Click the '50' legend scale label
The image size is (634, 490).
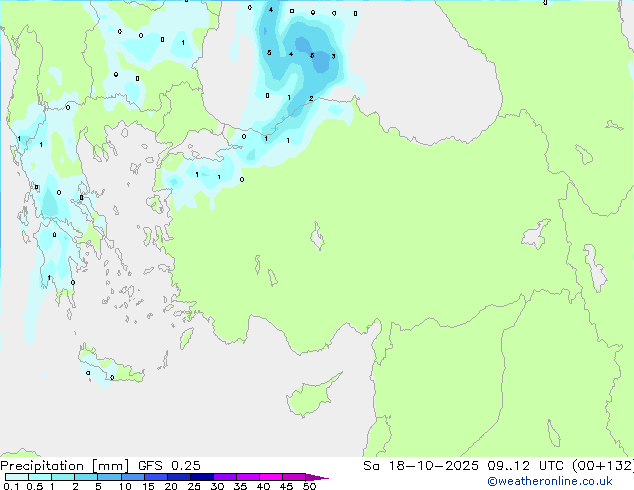pos(309,486)
